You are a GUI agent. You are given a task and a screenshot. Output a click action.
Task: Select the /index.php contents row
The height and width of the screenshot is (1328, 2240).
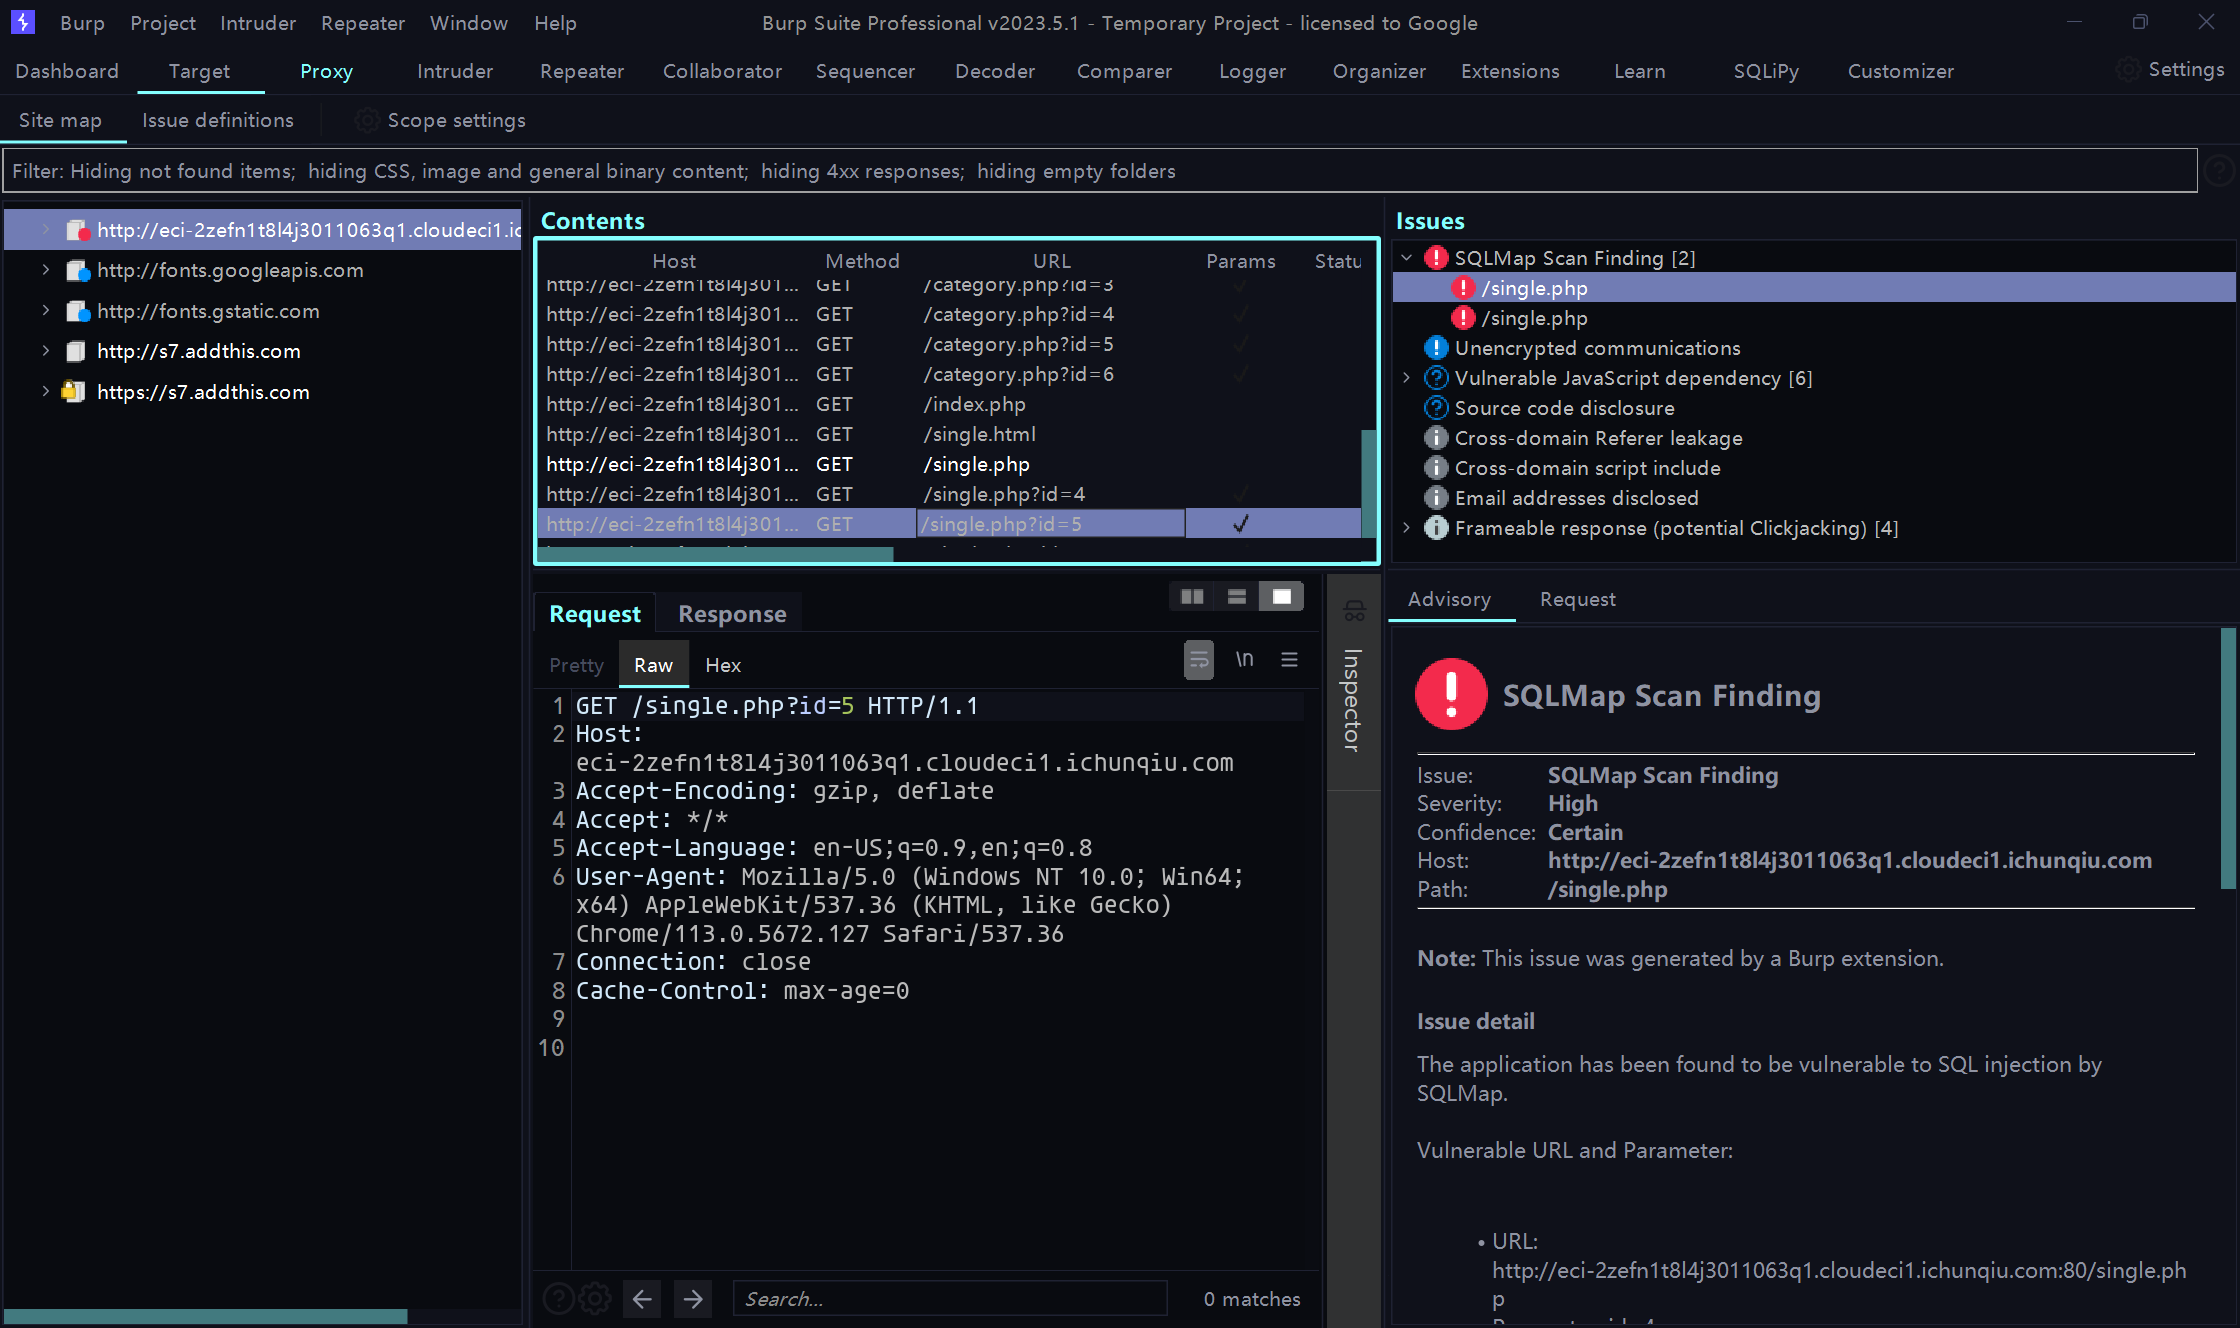[950, 404]
